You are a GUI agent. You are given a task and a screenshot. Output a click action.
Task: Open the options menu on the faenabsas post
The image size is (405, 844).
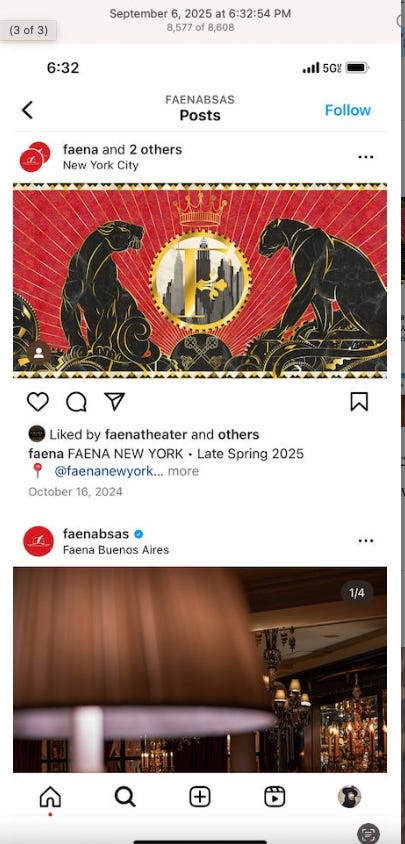(366, 540)
